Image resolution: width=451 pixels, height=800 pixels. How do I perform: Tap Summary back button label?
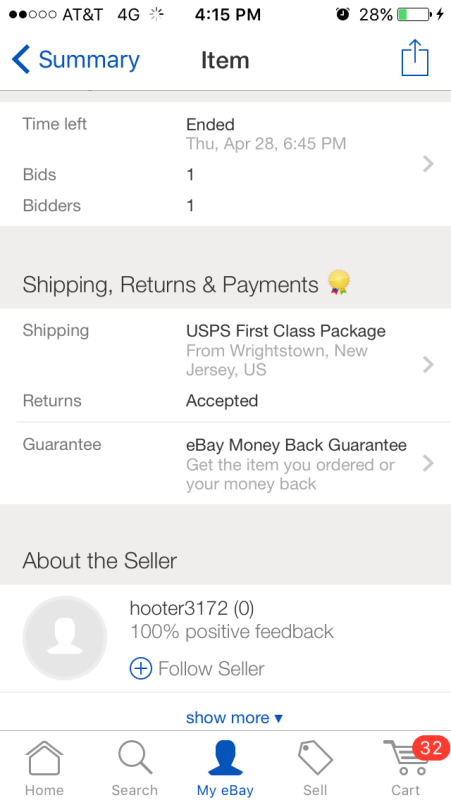point(89,60)
